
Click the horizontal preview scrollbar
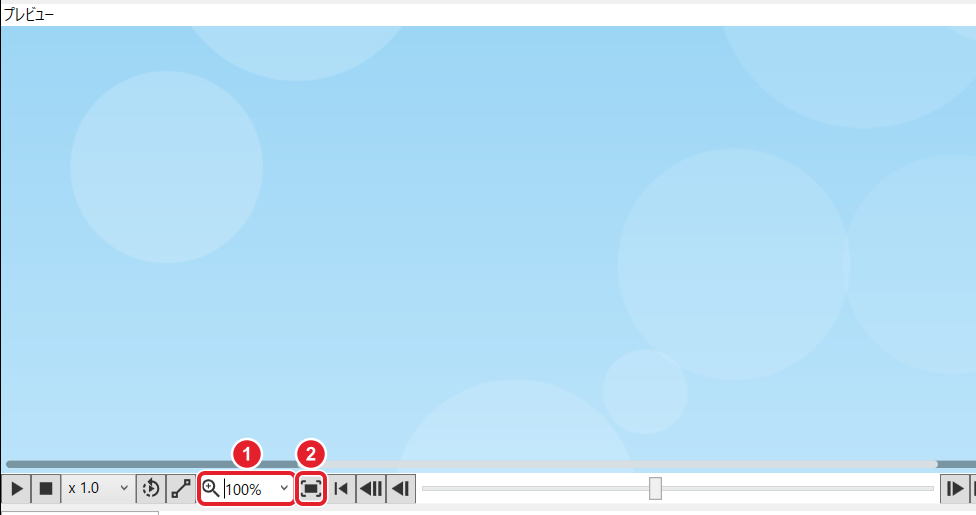tap(471, 464)
